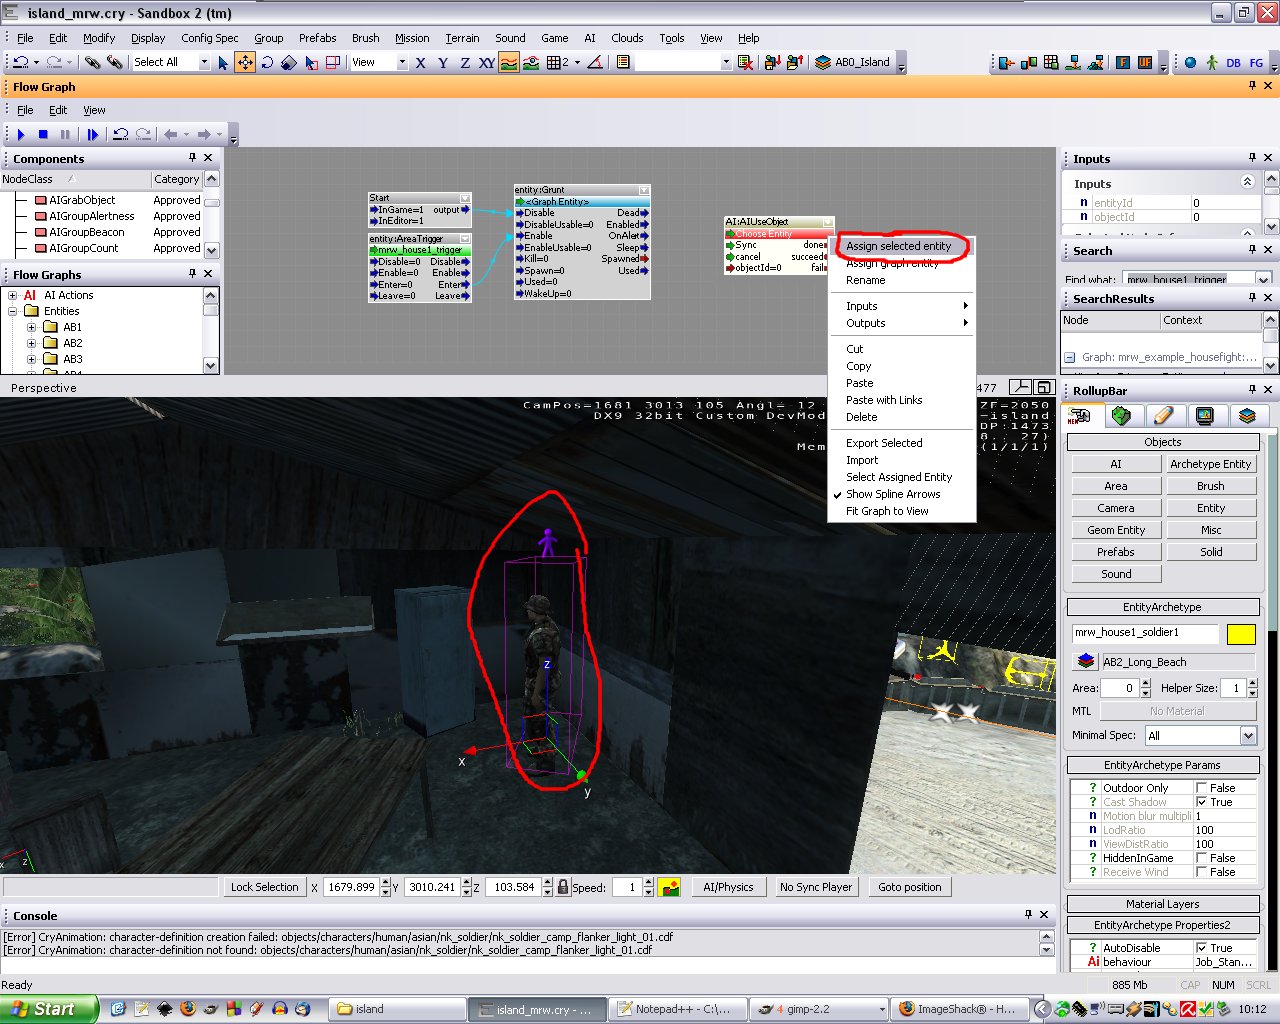Uncheck the Cast Shadow checkbox
The width and height of the screenshot is (1280, 1024).
[x=1201, y=802]
